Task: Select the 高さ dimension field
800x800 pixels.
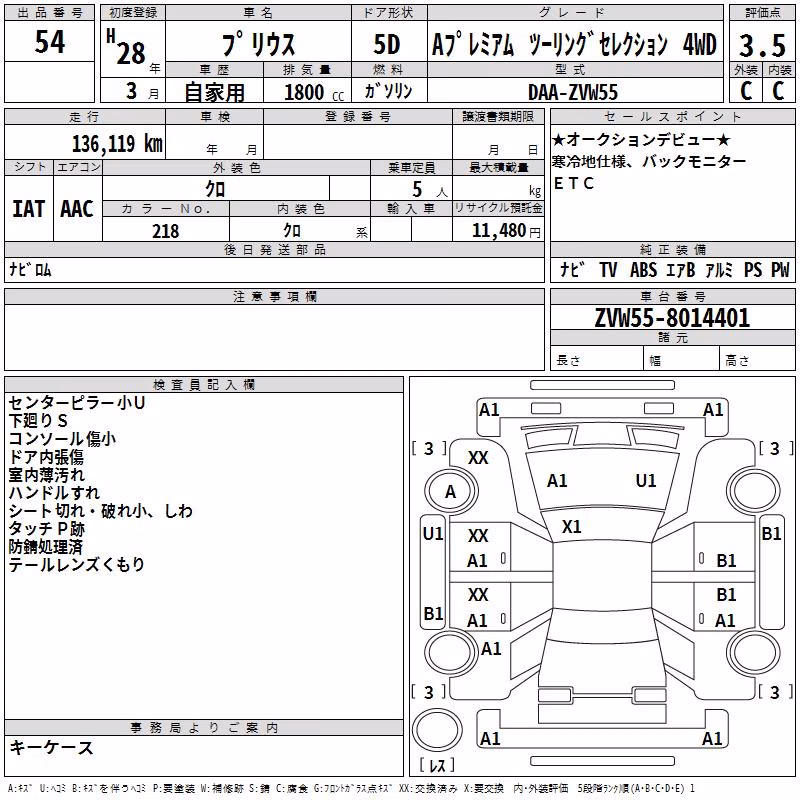Action: (757, 360)
